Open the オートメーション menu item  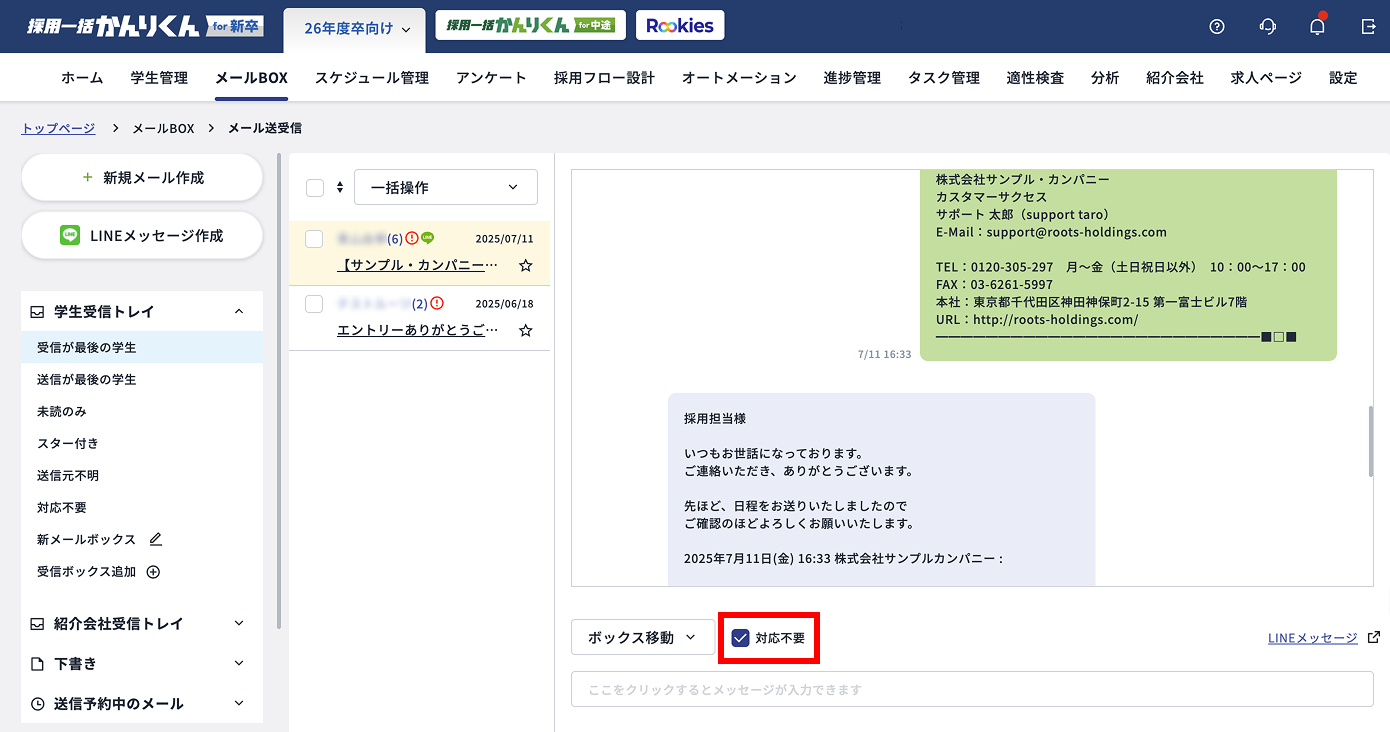738,77
